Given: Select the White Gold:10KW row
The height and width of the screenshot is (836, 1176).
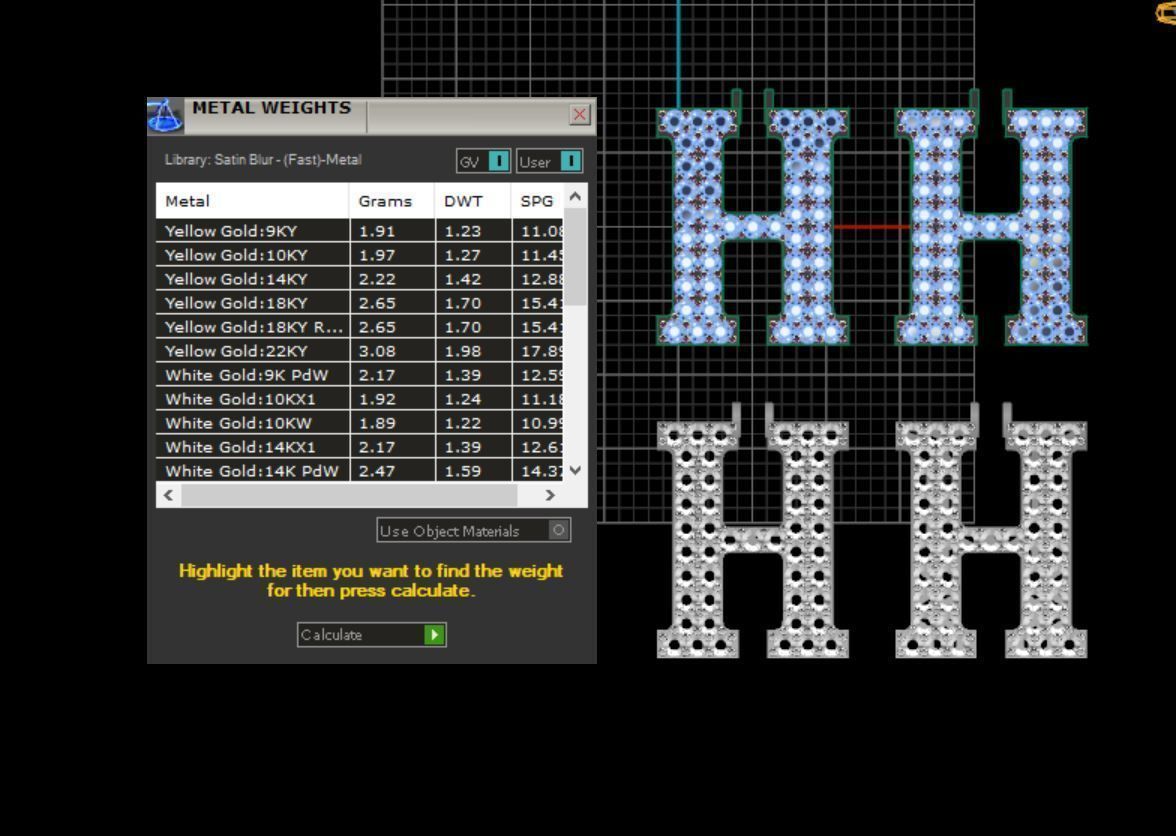Looking at the screenshot, I should click(360, 423).
